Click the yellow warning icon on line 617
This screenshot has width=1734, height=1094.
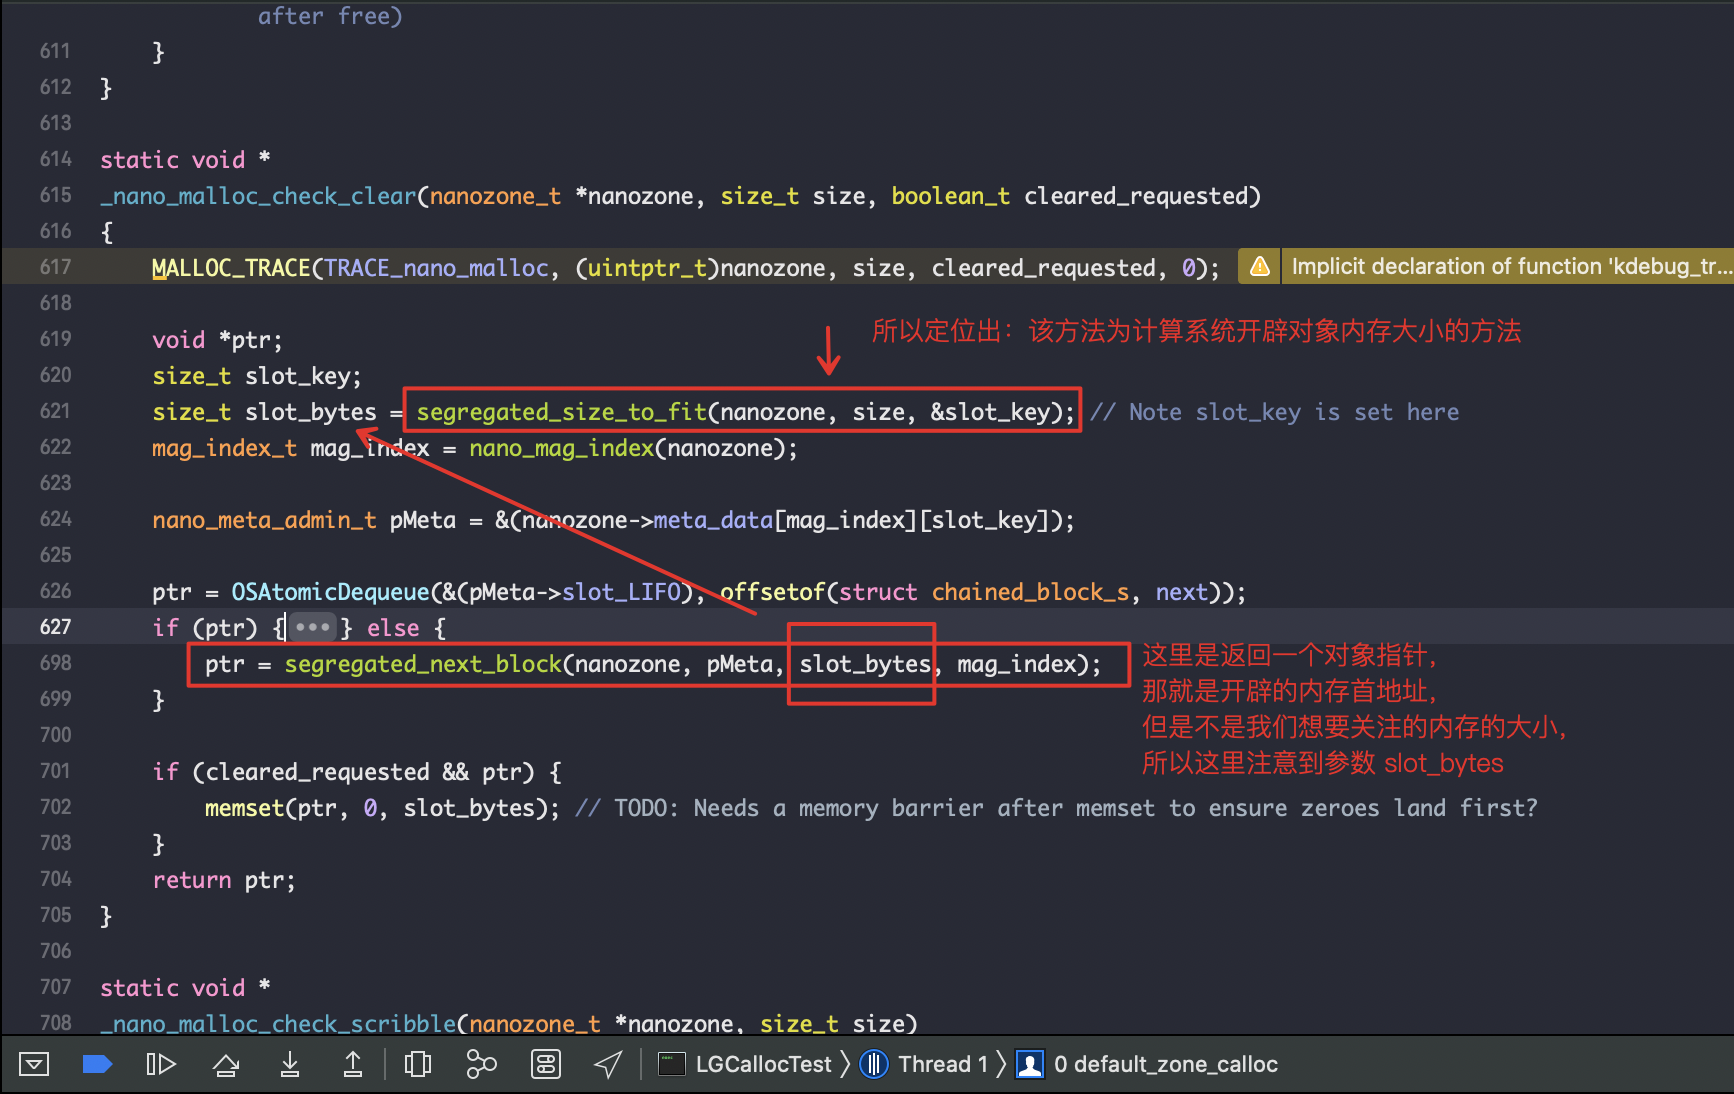click(x=1260, y=266)
